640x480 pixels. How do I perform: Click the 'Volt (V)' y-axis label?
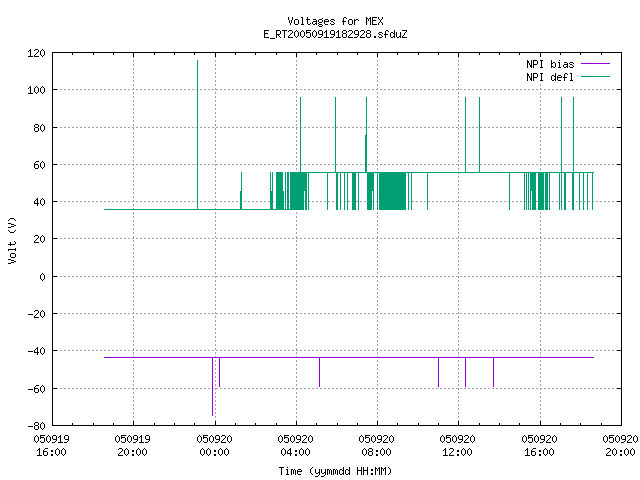(x=12, y=240)
